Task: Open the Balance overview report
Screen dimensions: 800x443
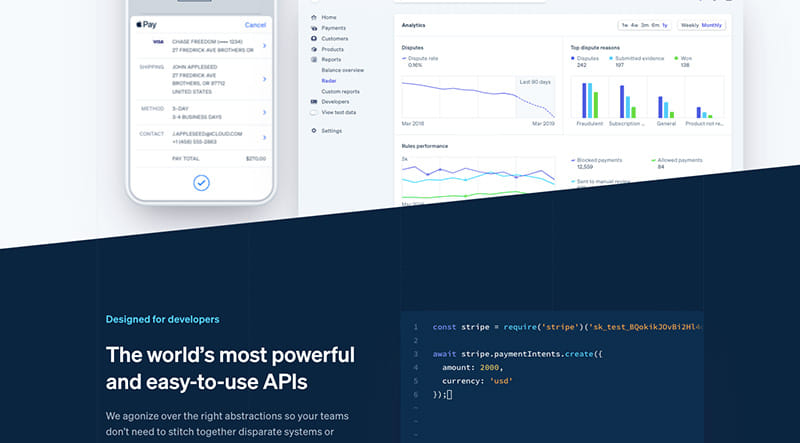Action: (x=342, y=70)
